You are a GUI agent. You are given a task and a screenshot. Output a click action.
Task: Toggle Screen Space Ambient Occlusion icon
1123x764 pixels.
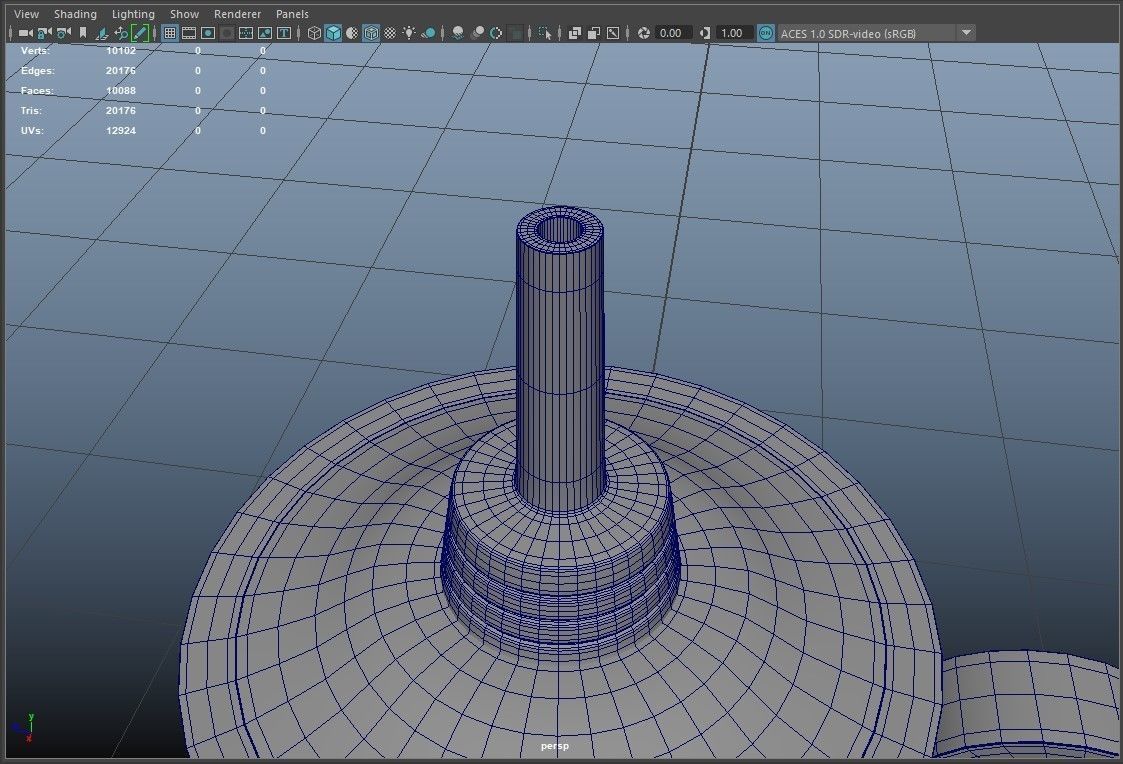click(x=458, y=33)
